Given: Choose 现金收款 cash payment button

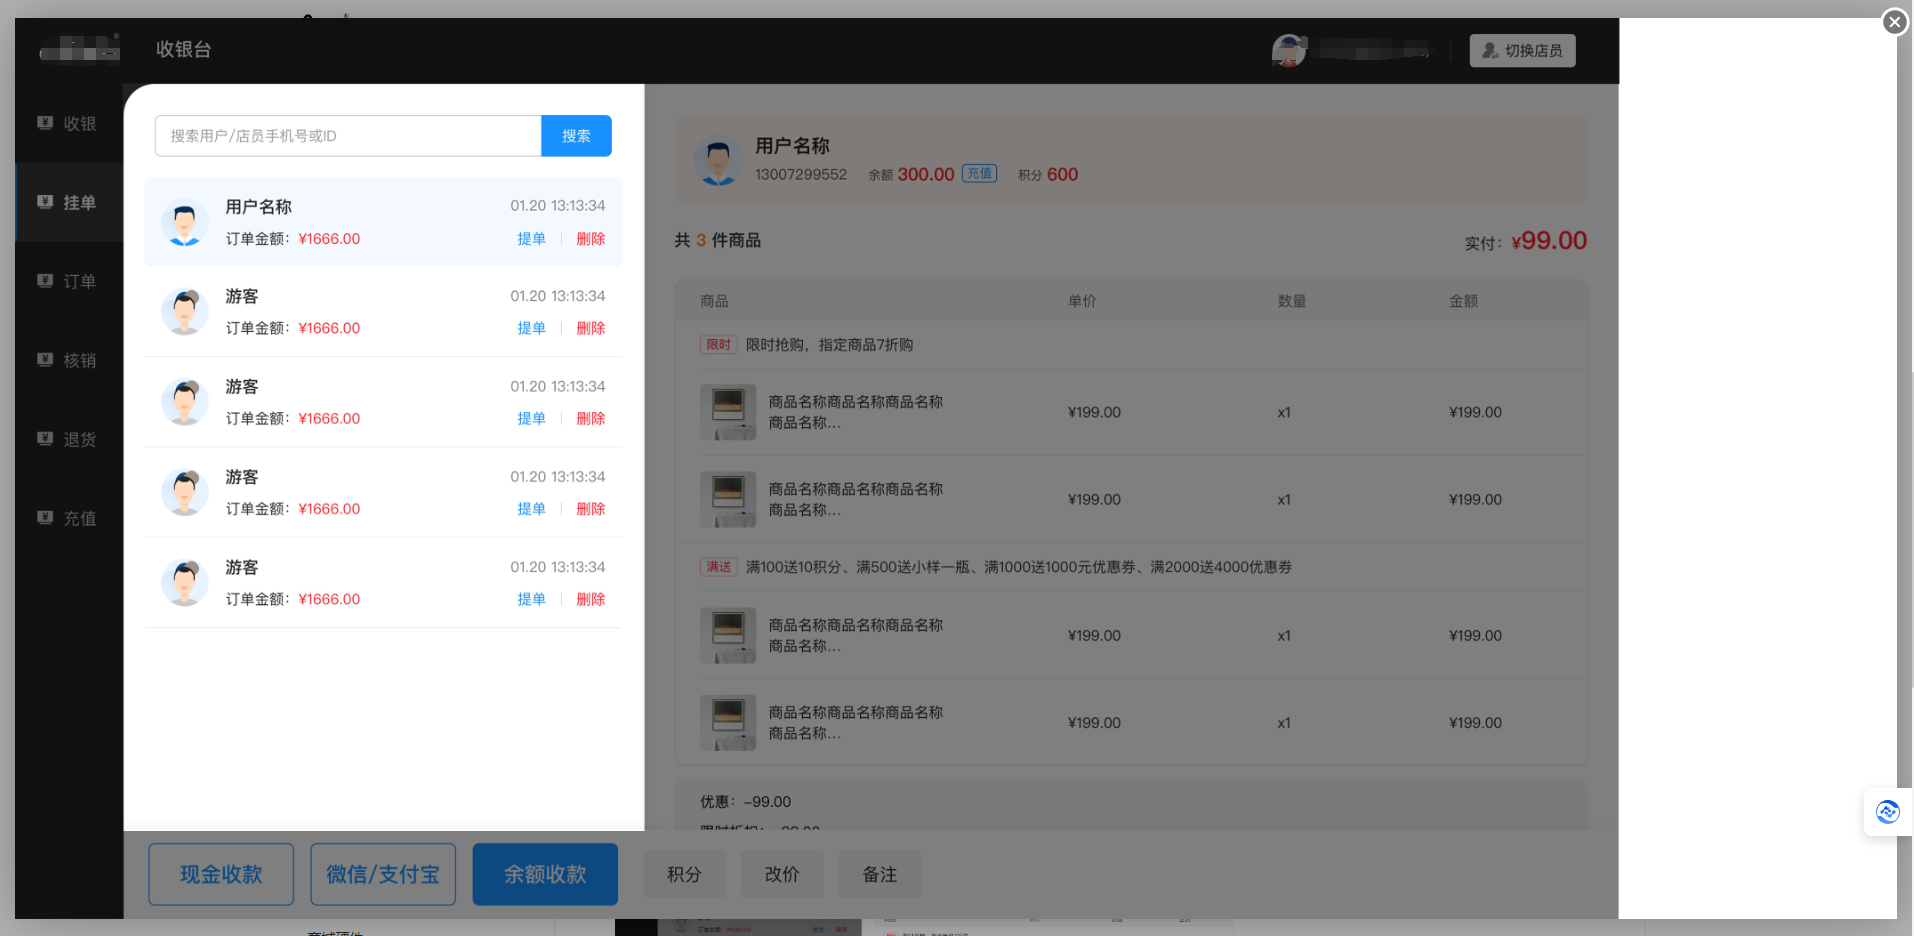Looking at the screenshot, I should click(x=221, y=874).
